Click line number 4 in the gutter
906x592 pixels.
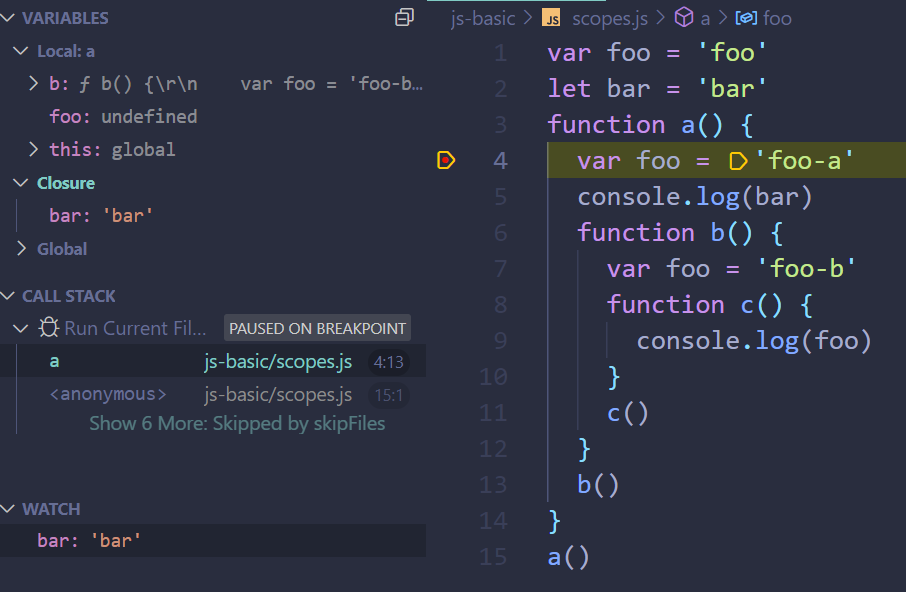[500, 161]
